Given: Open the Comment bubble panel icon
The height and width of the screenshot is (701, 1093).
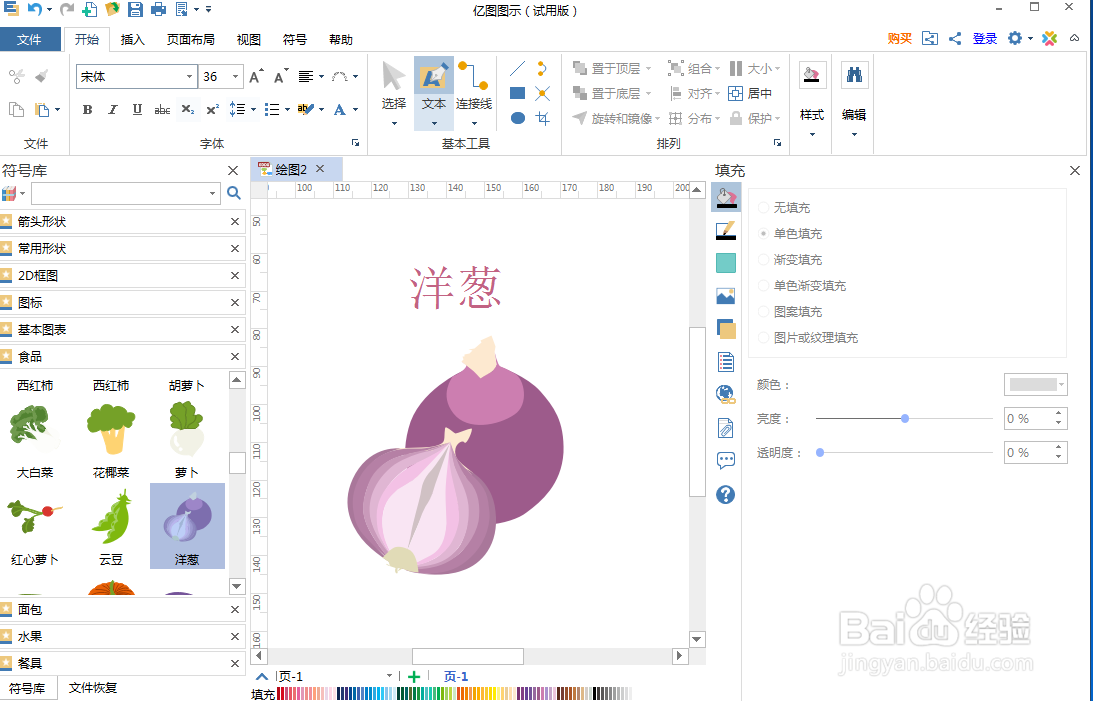Looking at the screenshot, I should [726, 461].
